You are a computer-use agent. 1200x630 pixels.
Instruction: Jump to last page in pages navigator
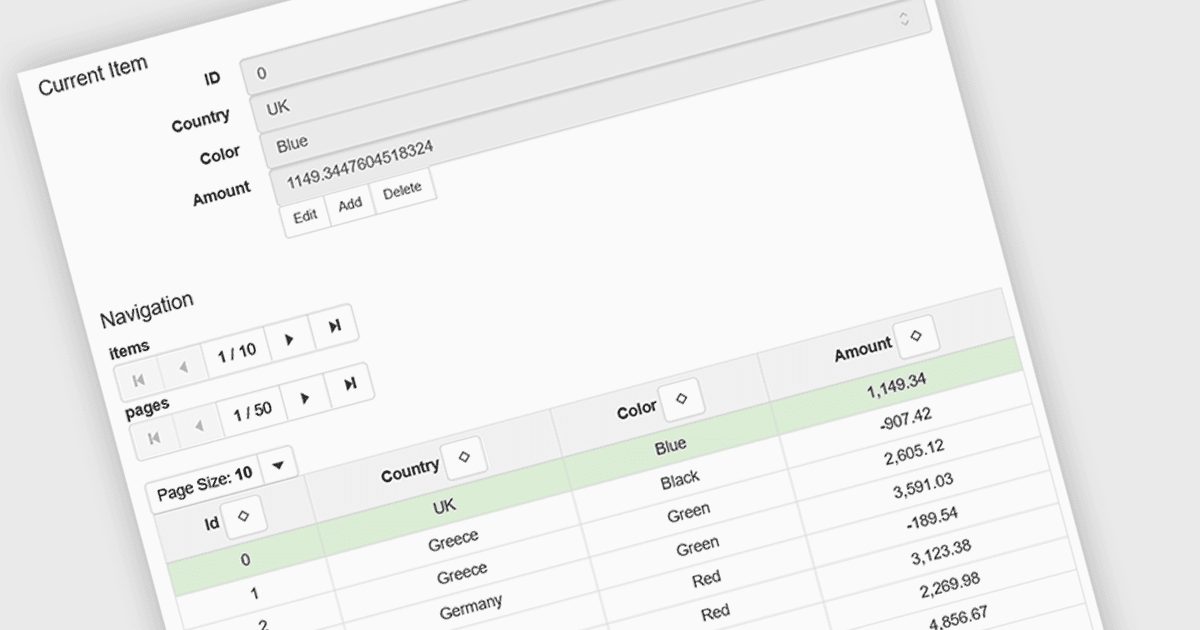point(350,385)
